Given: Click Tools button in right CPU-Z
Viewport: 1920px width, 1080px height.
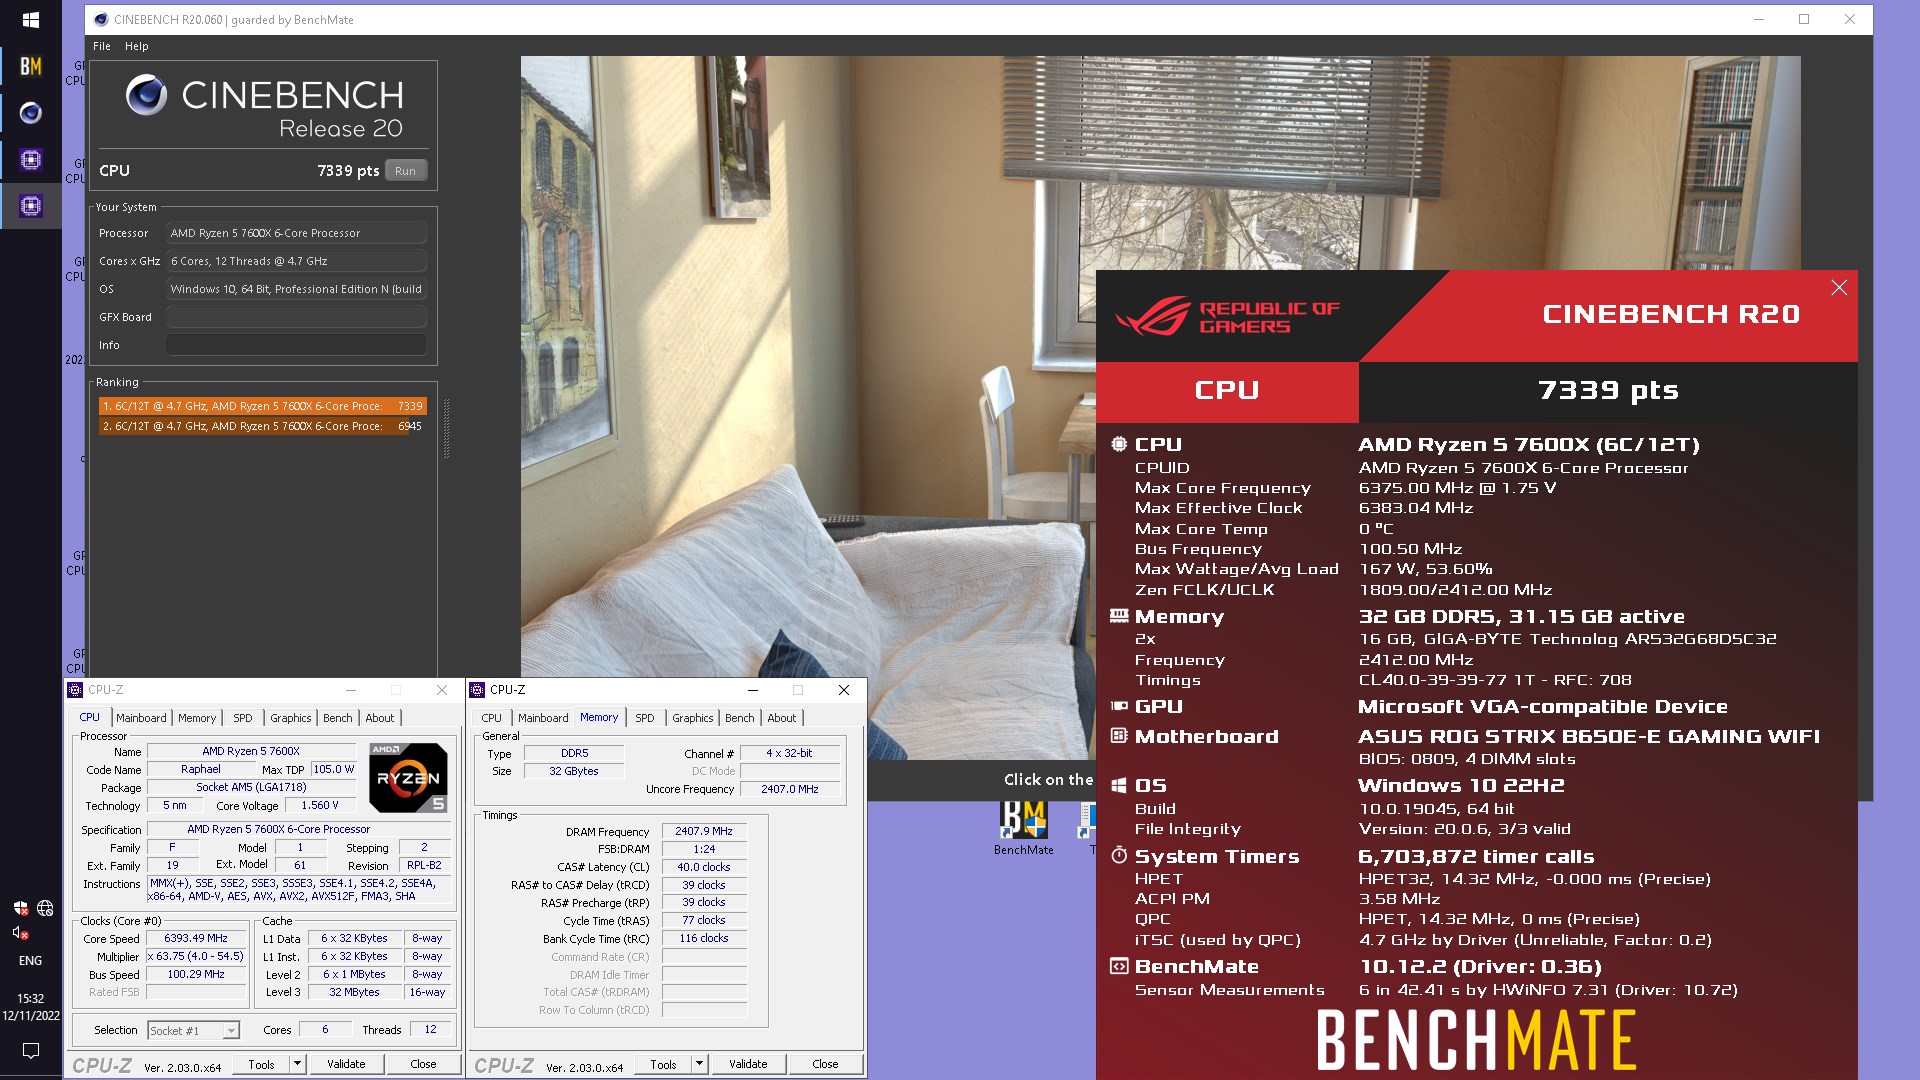Looking at the screenshot, I should pyautogui.click(x=664, y=1064).
